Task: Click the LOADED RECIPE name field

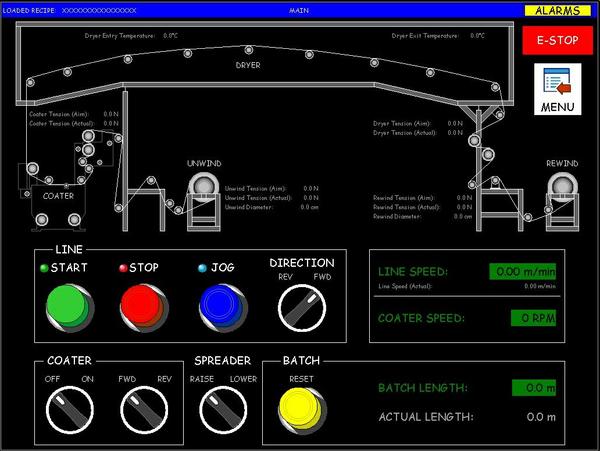Action: point(99,10)
